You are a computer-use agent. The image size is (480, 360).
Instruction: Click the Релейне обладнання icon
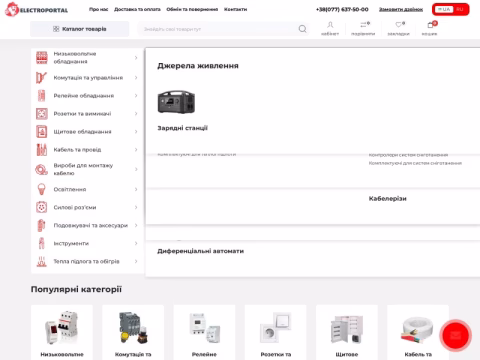pos(42,96)
